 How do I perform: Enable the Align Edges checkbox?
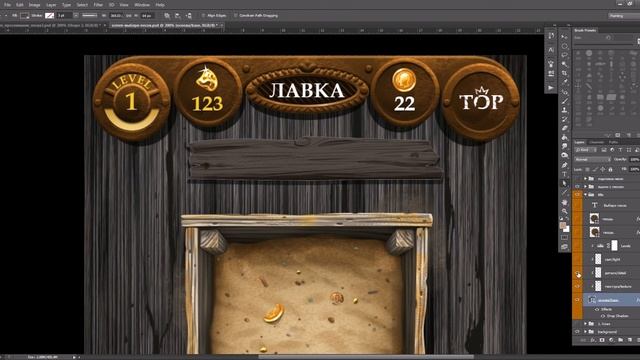pos(203,16)
